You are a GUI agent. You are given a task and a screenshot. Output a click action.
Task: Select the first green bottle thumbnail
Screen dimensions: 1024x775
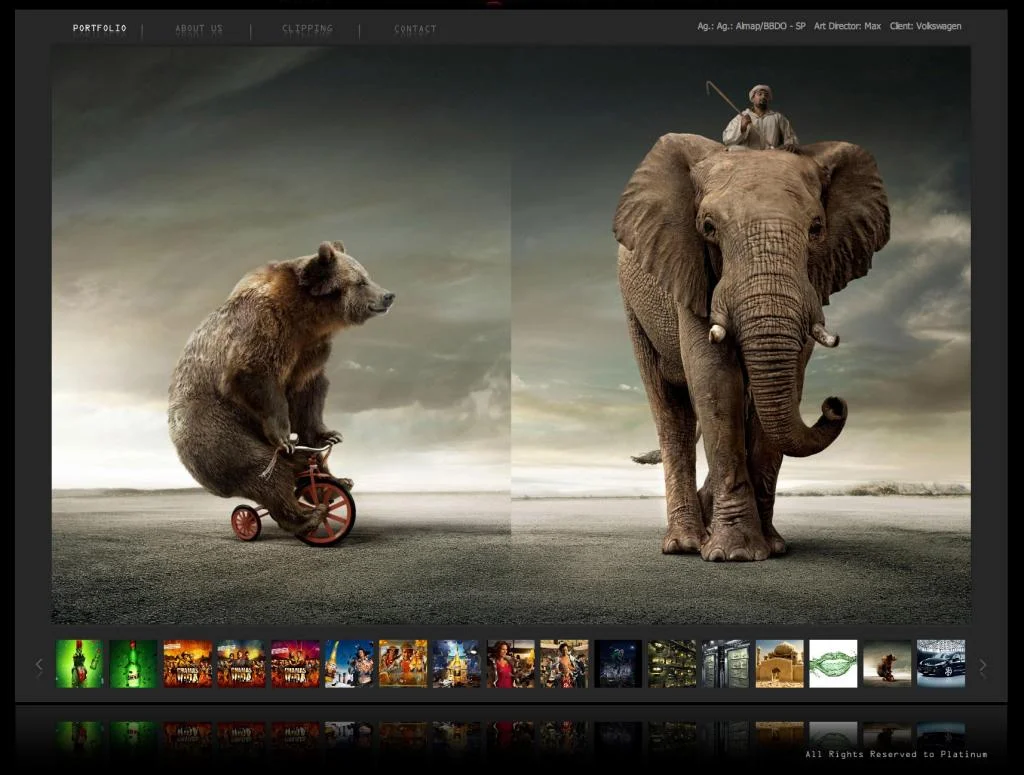point(79,663)
